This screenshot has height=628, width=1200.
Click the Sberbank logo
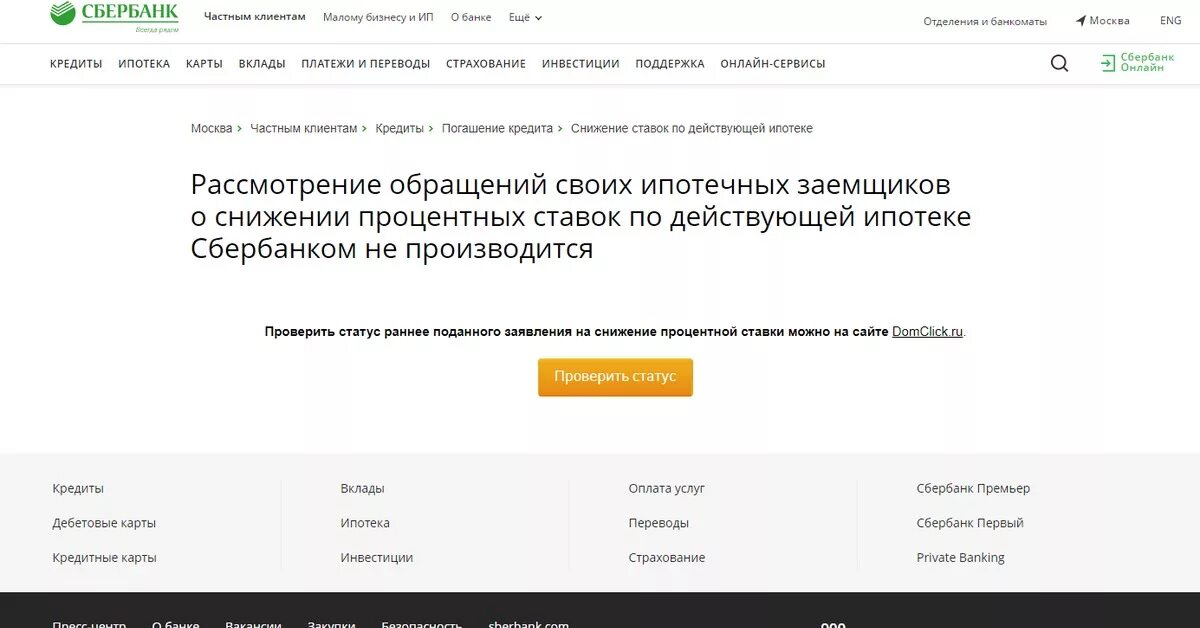click(x=114, y=17)
